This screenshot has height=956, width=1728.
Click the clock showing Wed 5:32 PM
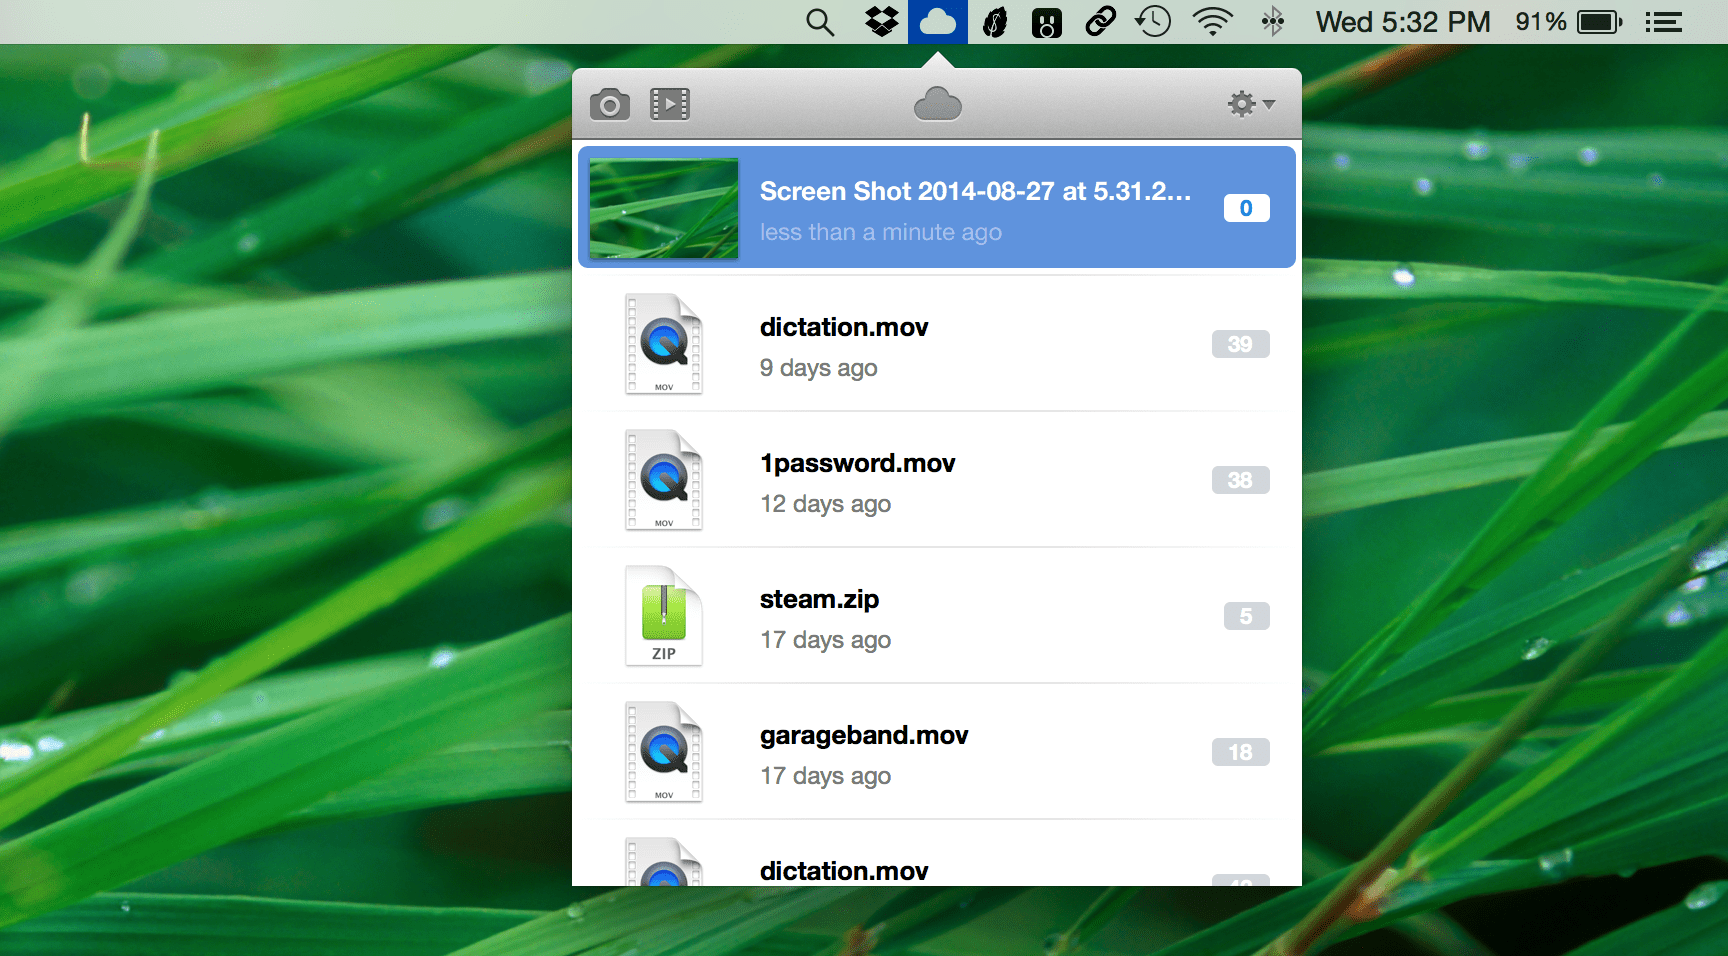click(1402, 21)
